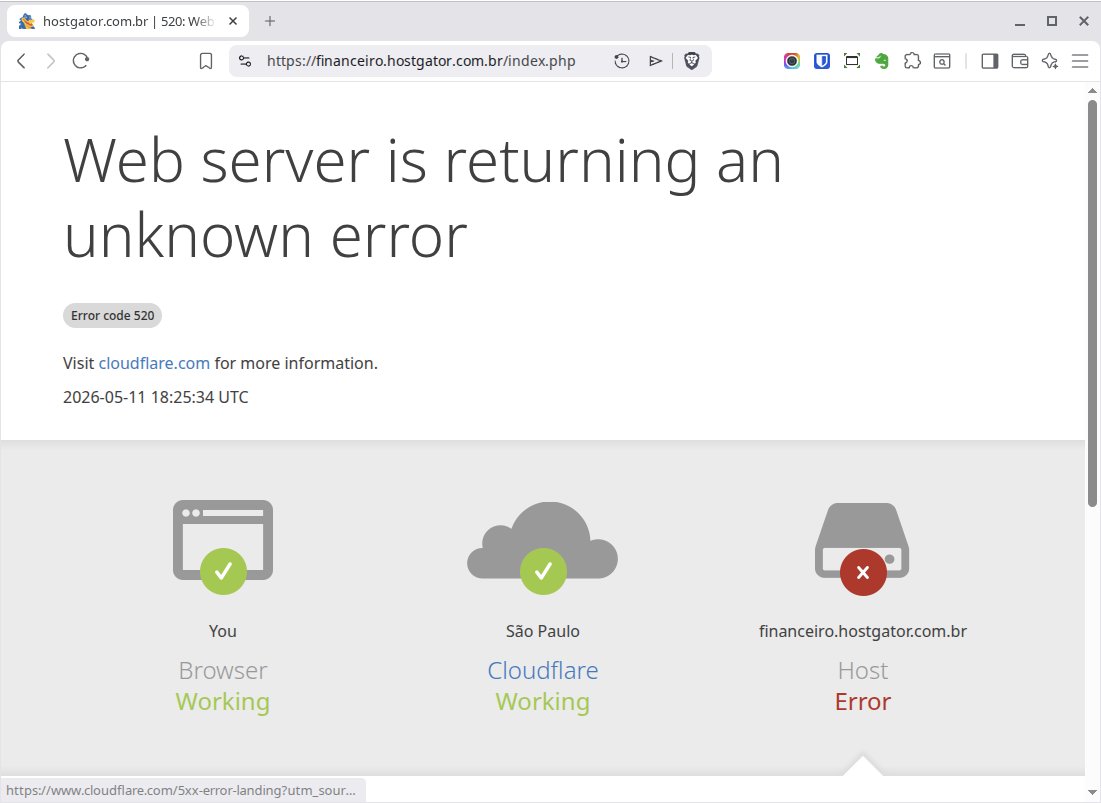Open the colorful circle lens extension
The width and height of the screenshot is (1101, 803).
point(792,61)
